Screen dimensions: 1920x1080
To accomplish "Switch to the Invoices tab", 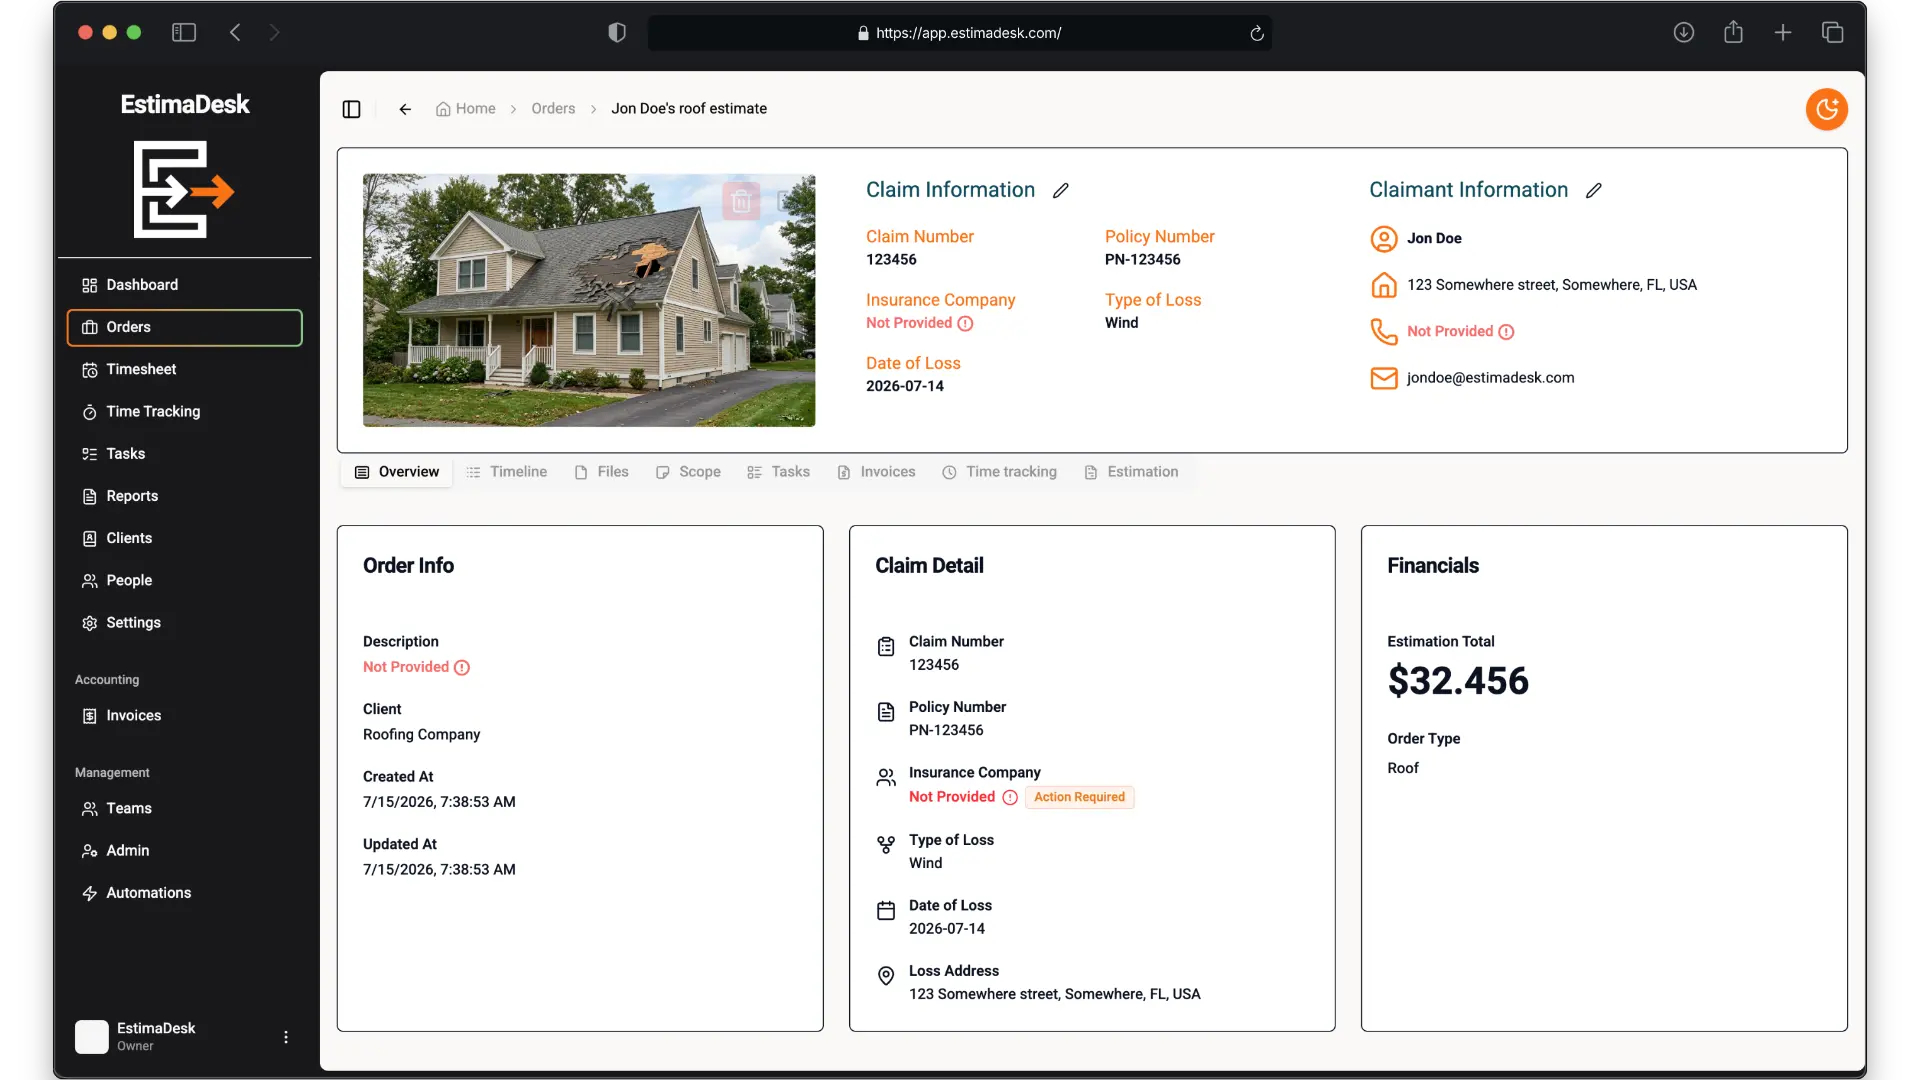I will pos(876,472).
